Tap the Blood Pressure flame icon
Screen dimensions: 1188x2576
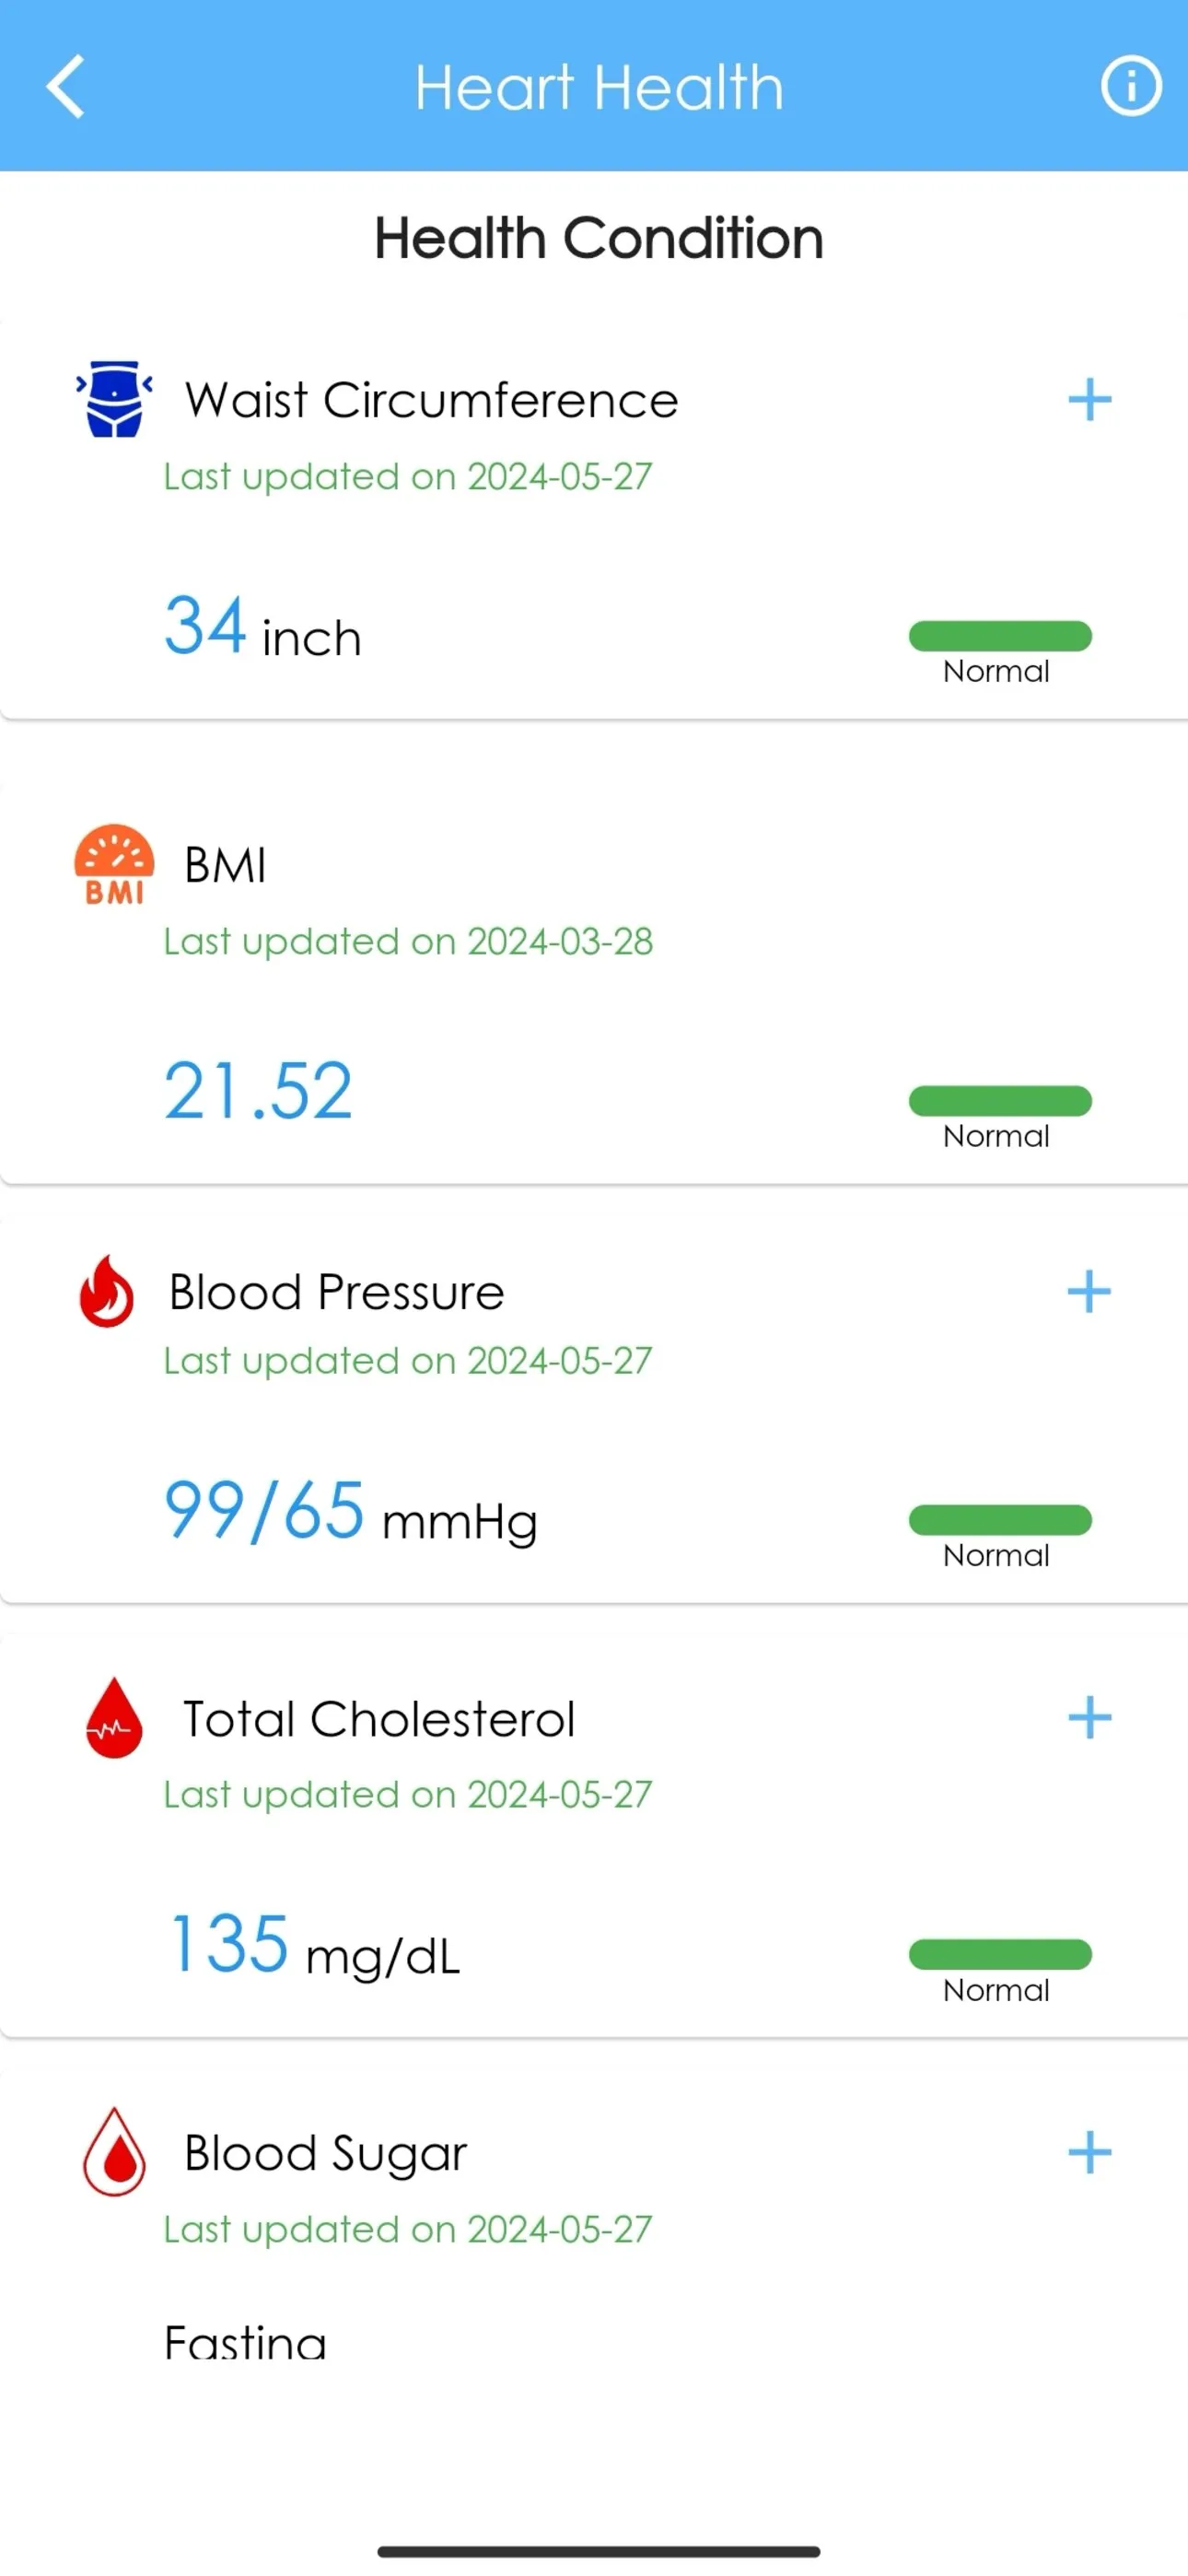(x=107, y=1291)
